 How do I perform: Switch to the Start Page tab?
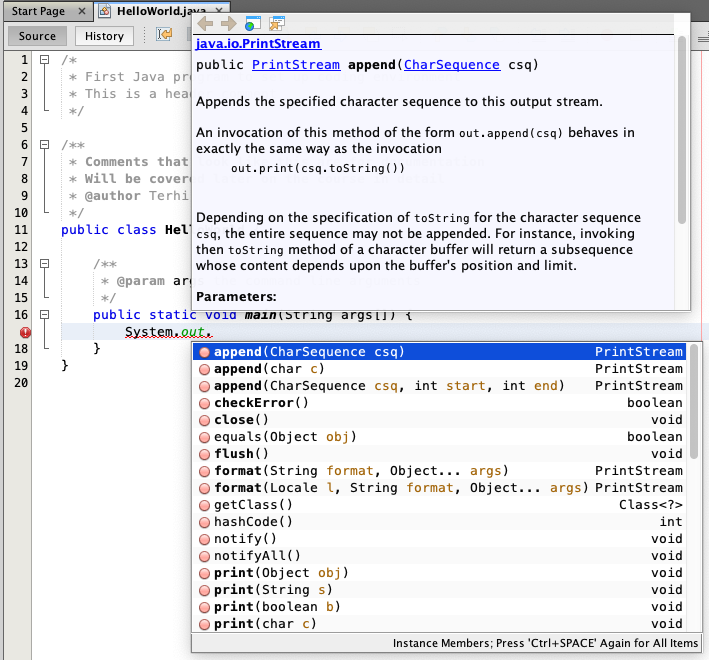click(x=38, y=11)
